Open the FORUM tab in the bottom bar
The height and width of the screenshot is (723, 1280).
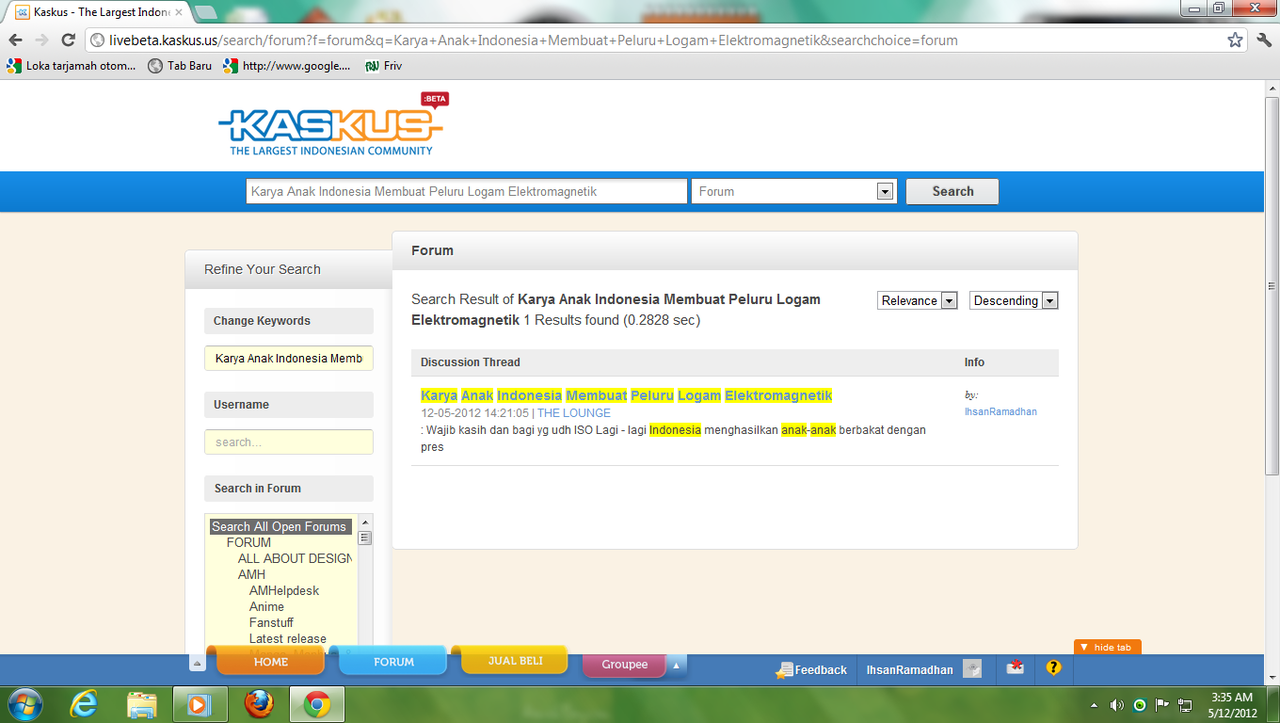tap(394, 661)
